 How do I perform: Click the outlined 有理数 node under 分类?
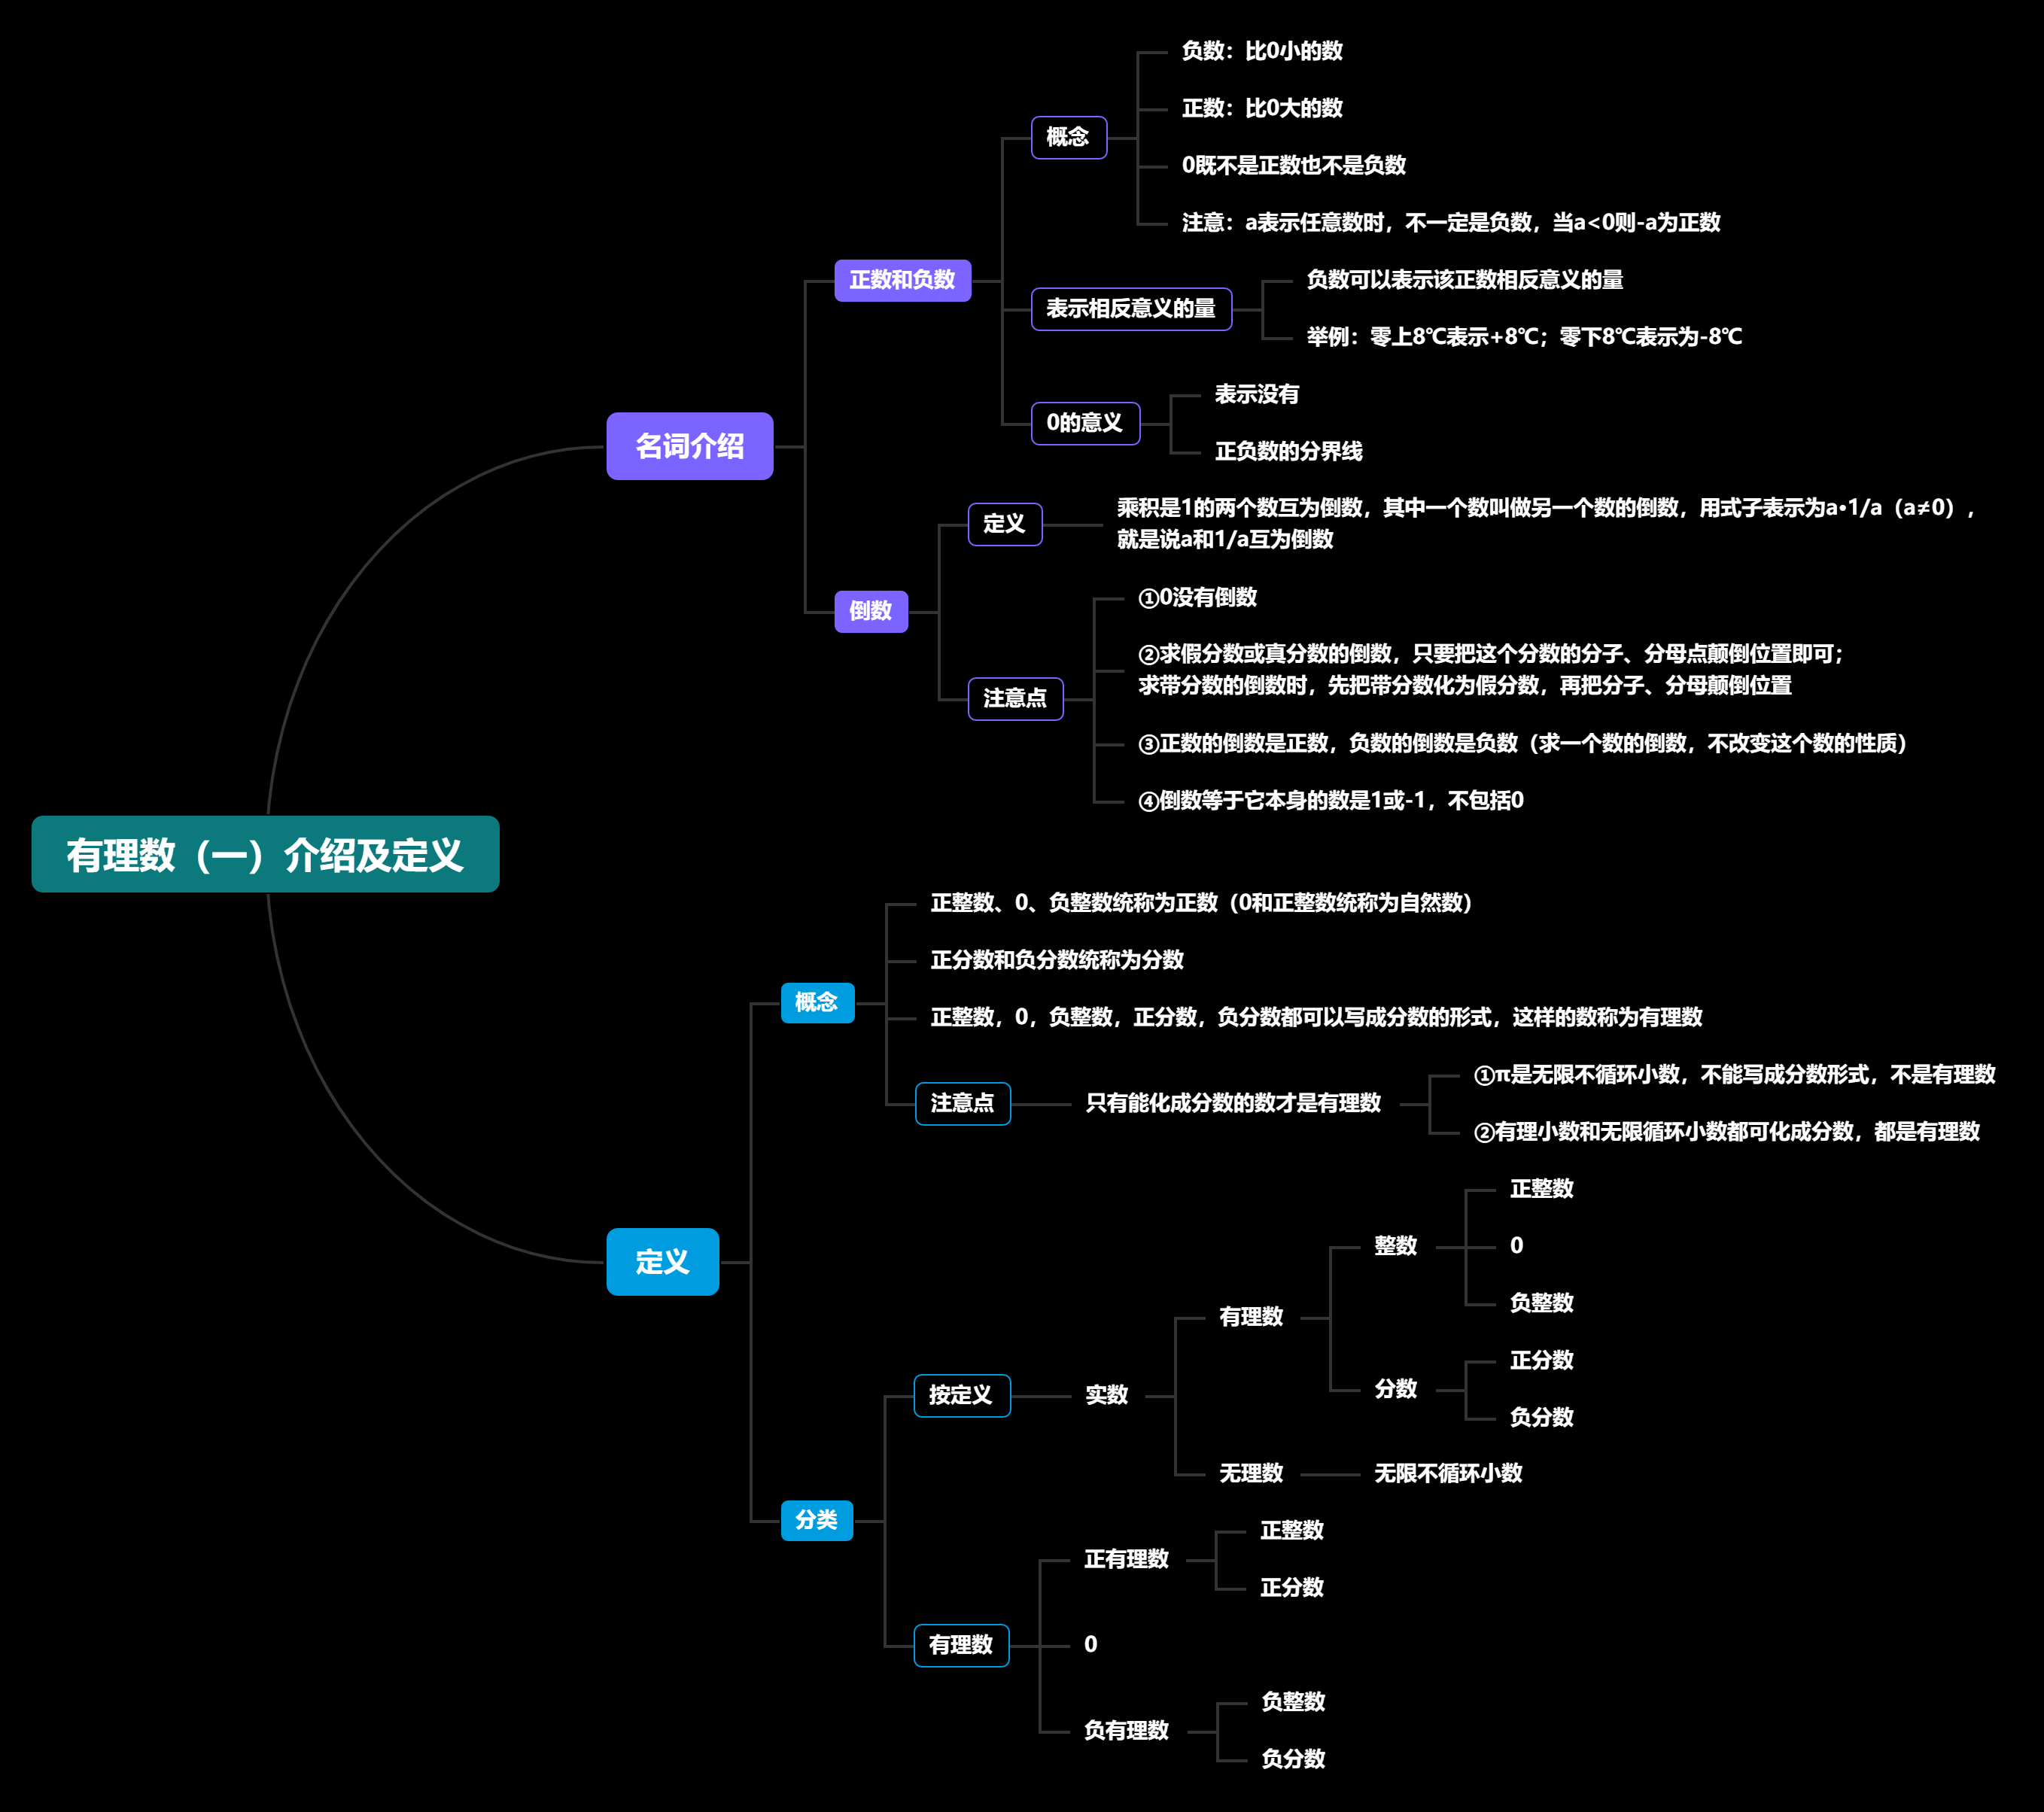(x=961, y=1645)
